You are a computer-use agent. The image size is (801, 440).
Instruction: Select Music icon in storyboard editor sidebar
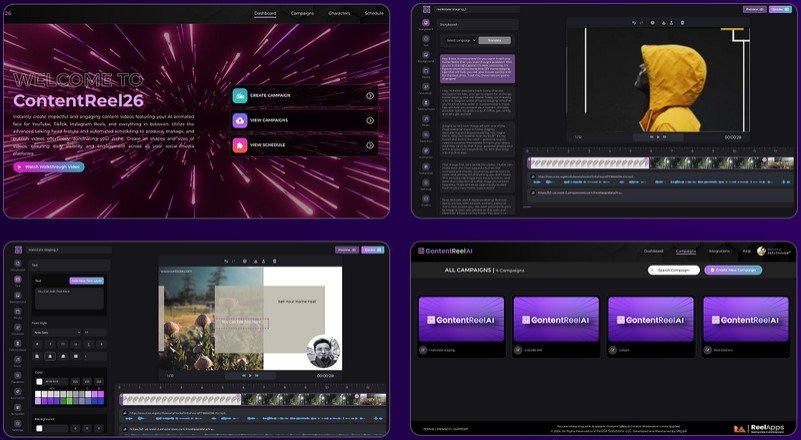[426, 119]
